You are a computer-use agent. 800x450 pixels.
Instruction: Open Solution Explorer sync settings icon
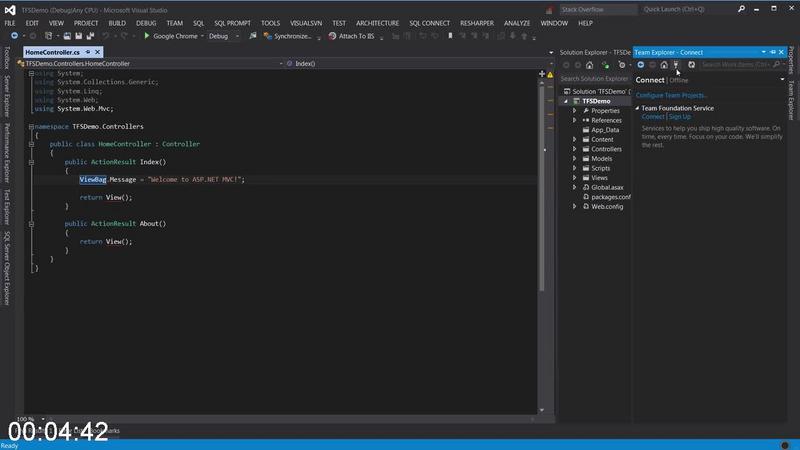tap(622, 65)
